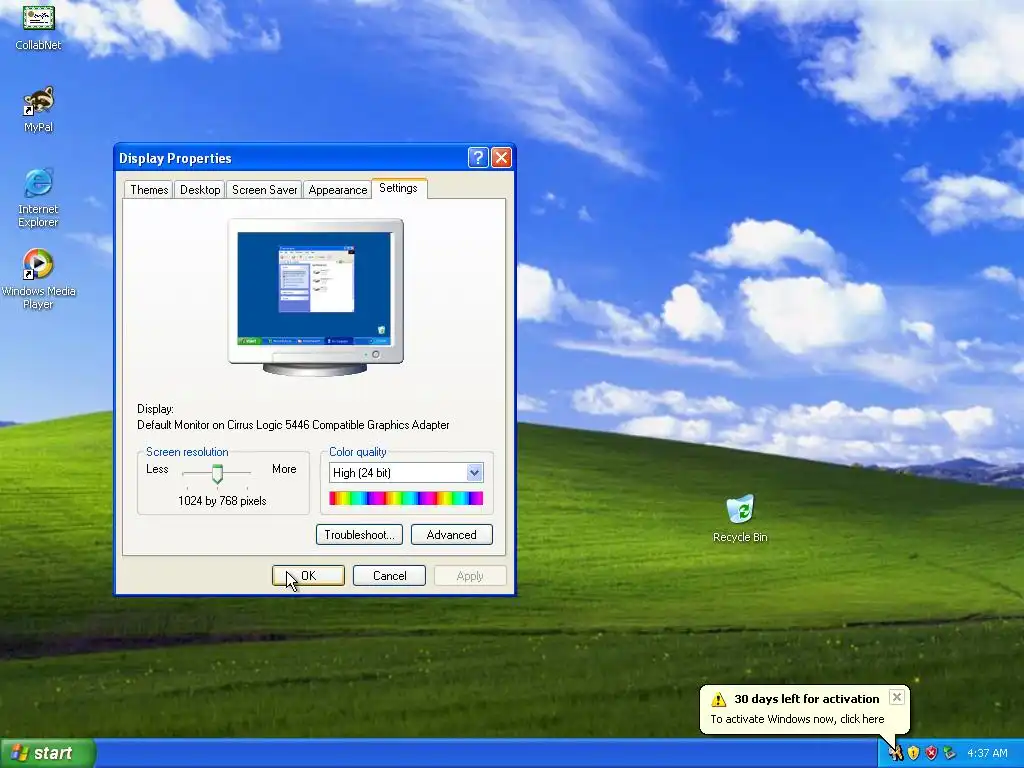Select the MyPal desktop shortcut
The image size is (1024, 768).
38,110
